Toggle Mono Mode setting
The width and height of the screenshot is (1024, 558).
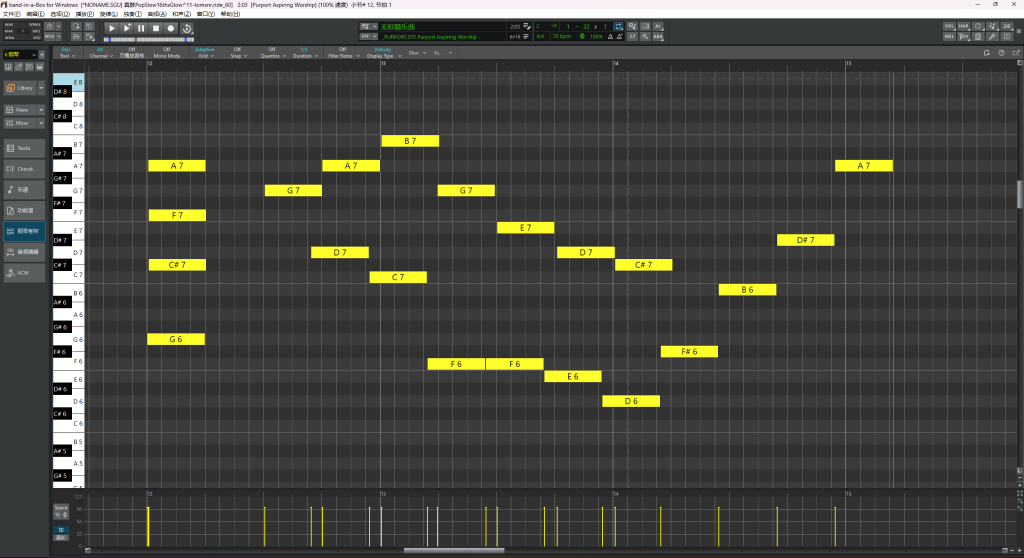tap(167, 53)
